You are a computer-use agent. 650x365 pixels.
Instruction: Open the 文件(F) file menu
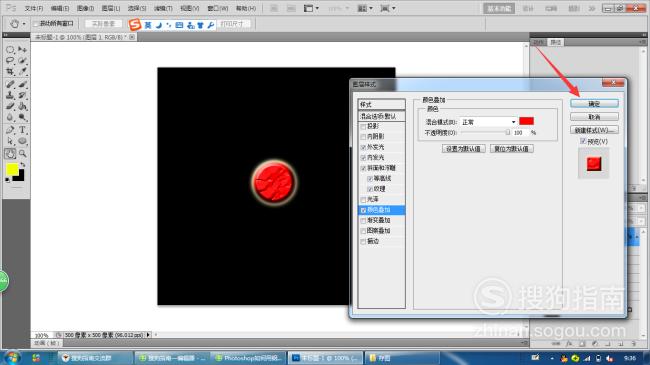click(x=34, y=8)
